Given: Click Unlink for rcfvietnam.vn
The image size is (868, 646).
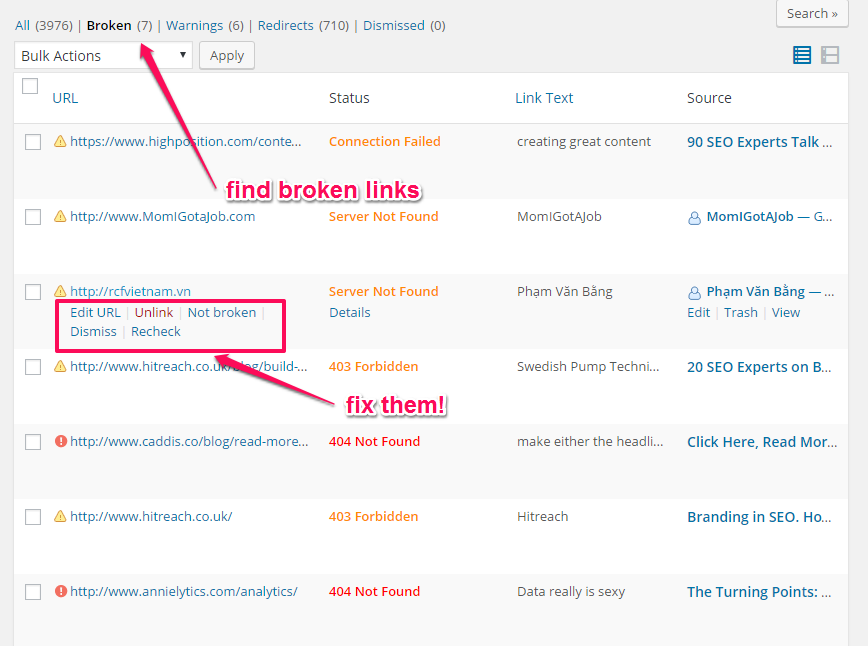Looking at the screenshot, I should click(154, 312).
